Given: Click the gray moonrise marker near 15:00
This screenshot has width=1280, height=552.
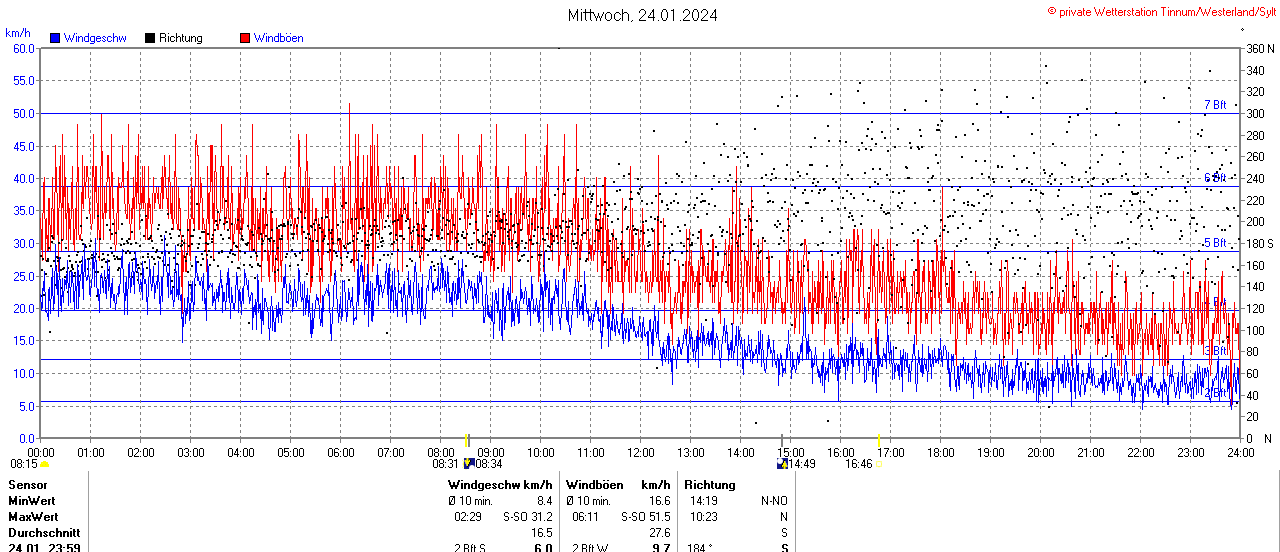Looking at the screenshot, I should tap(782, 441).
